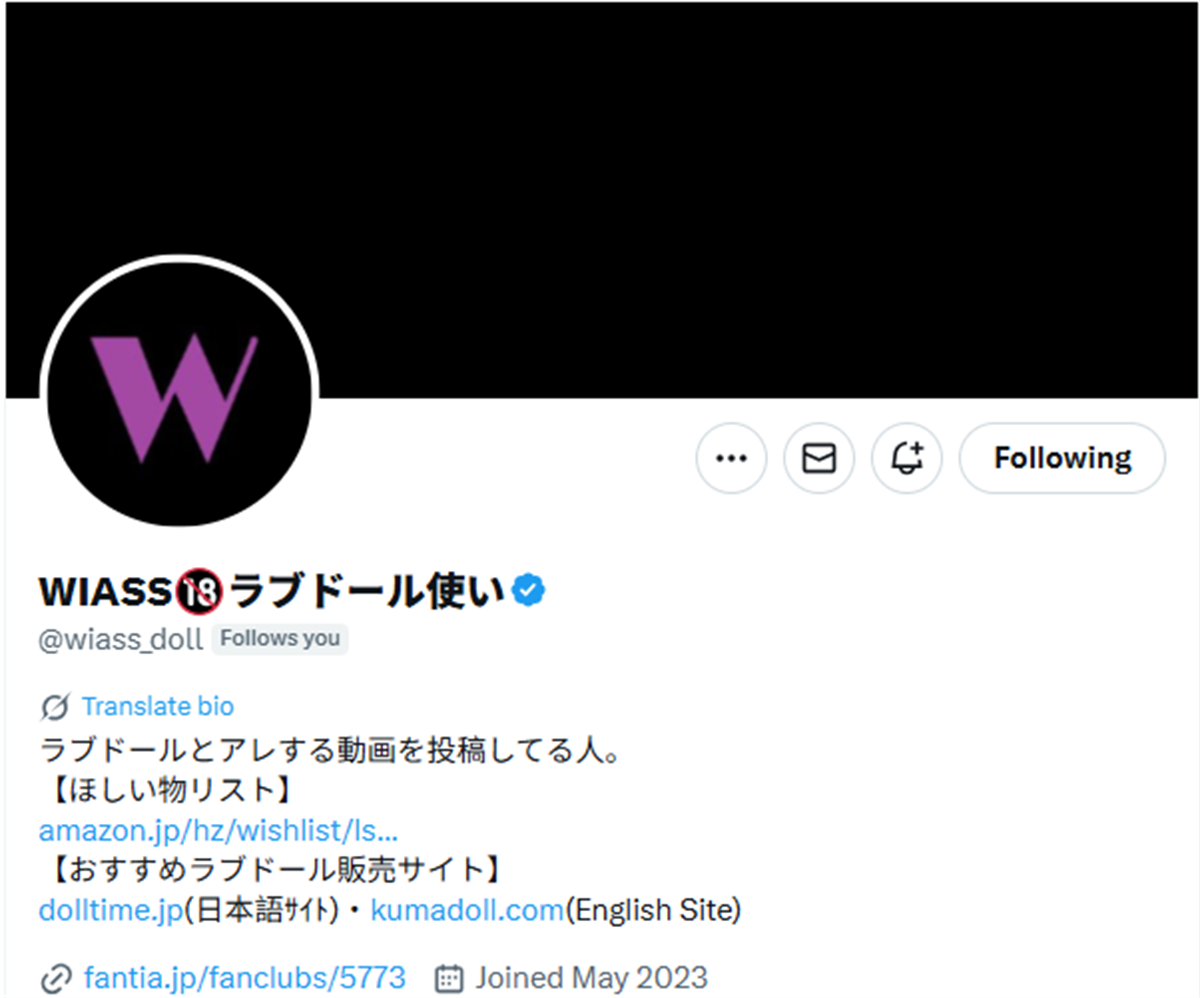Viewport: 1200px width, 998px height.
Task: Open the three-dot More options menu
Action: tap(731, 458)
